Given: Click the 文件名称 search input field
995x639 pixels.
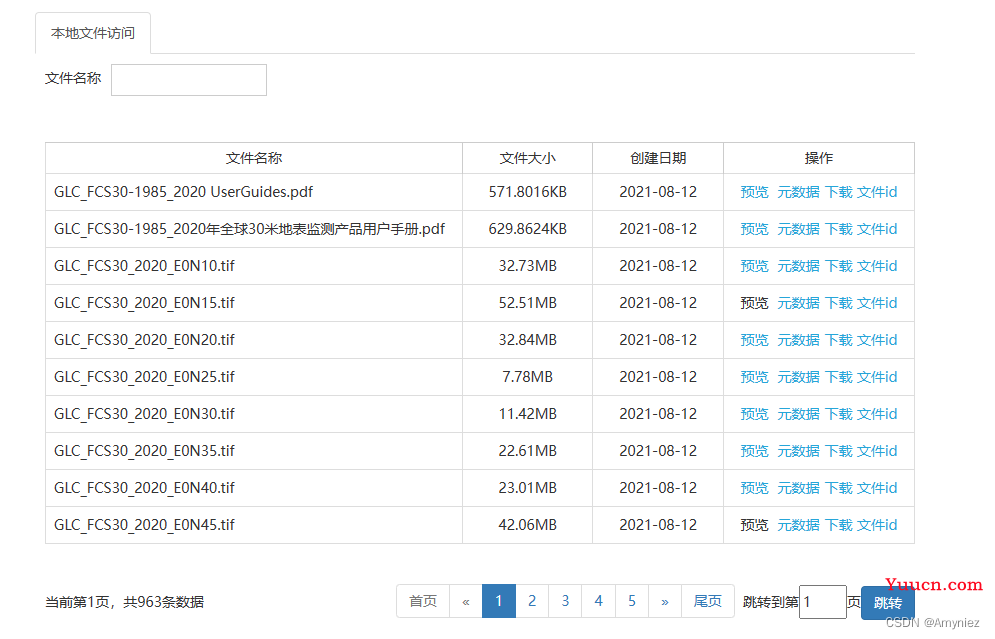Looking at the screenshot, I should tap(188, 80).
